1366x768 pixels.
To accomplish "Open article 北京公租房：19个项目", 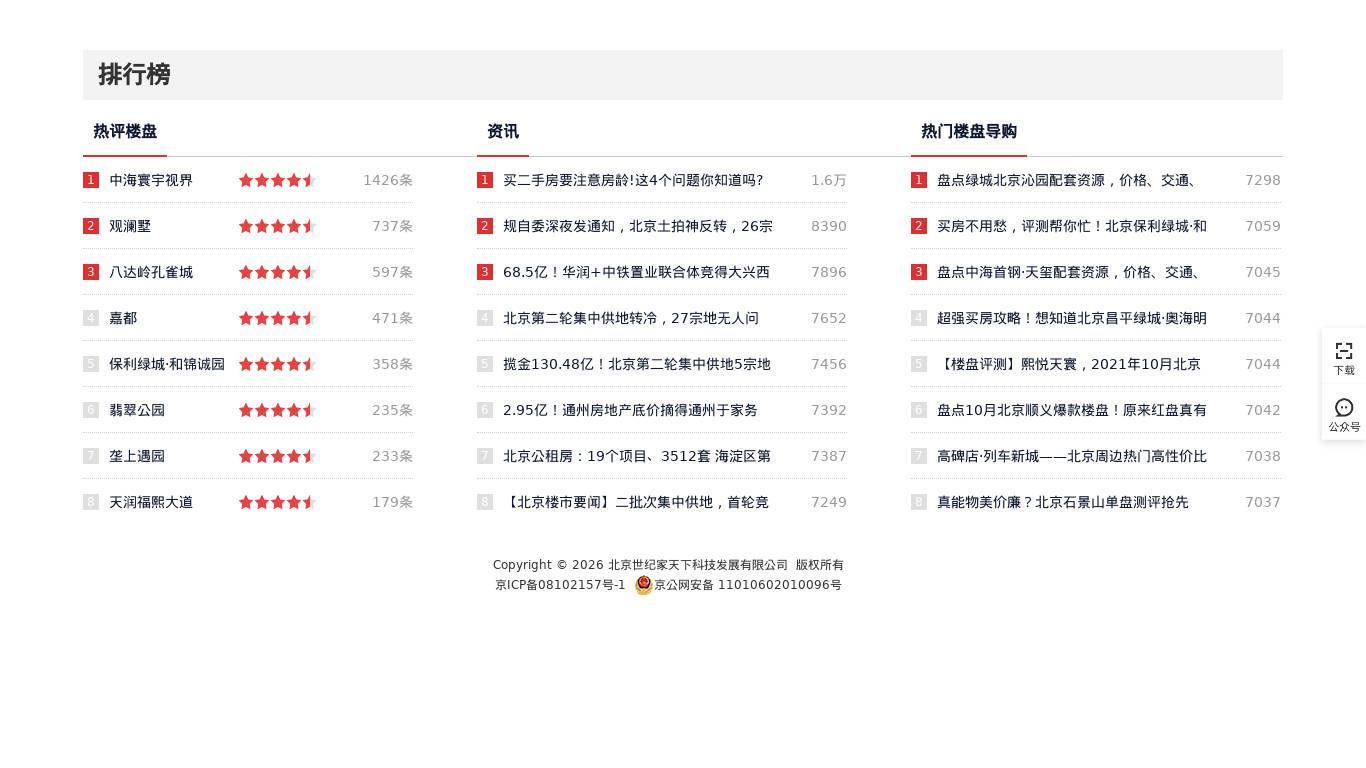I will (x=636, y=457).
